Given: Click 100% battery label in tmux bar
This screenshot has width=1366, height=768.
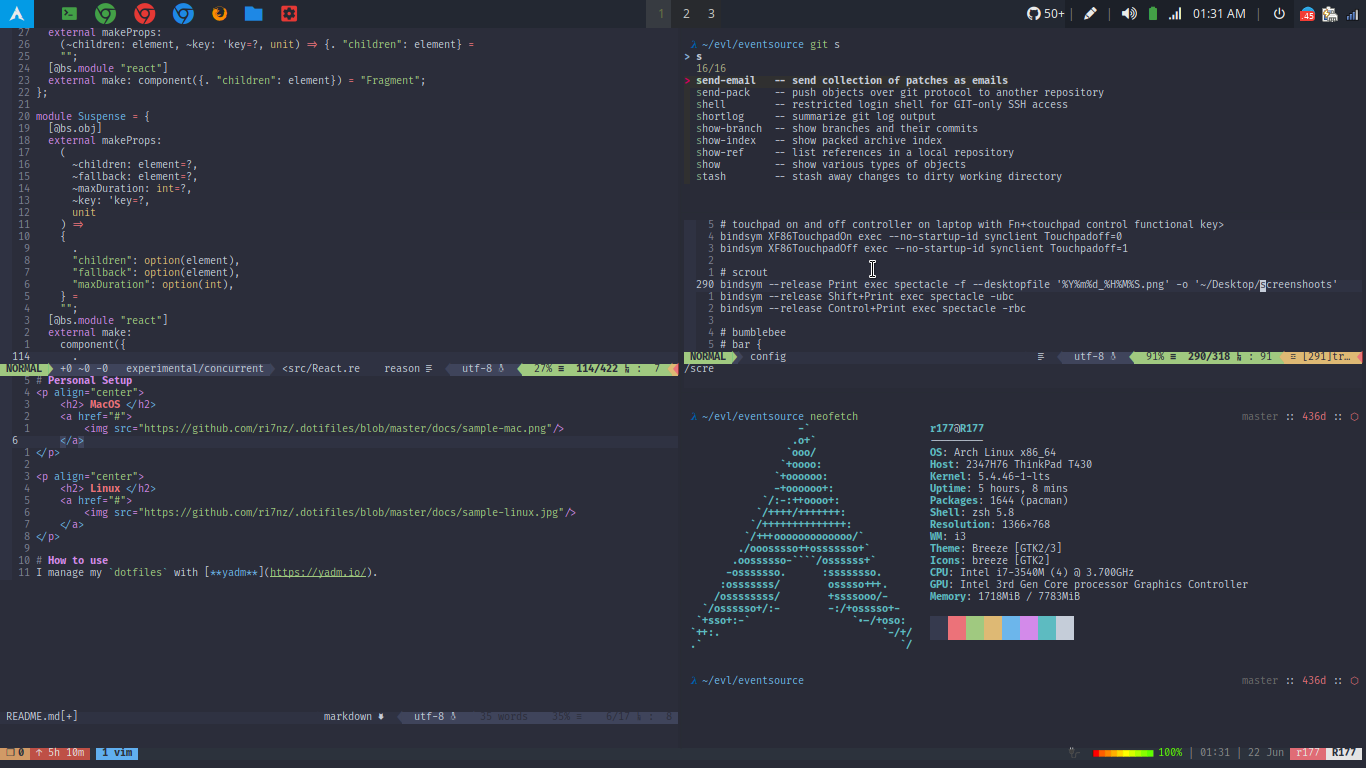Looking at the screenshot, I should click(x=1170, y=752).
